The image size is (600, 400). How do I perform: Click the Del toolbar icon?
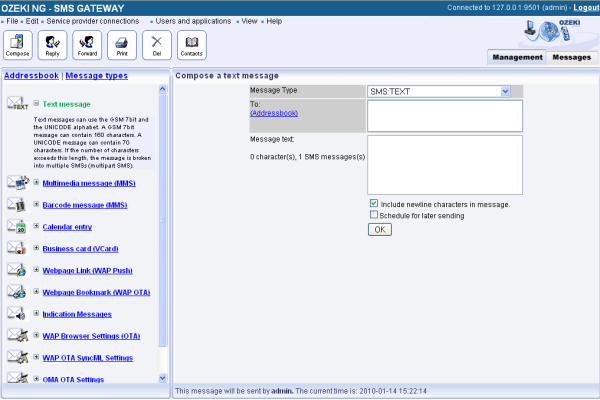click(157, 45)
